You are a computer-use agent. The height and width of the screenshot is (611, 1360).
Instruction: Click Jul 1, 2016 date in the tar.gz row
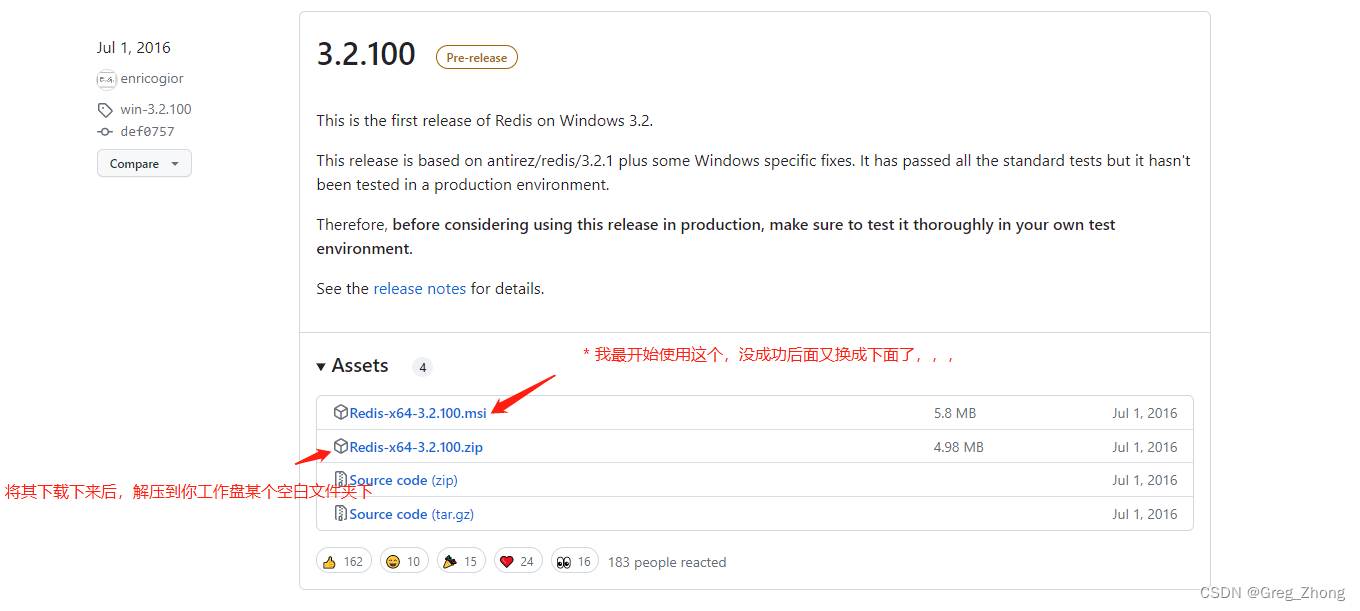(x=1145, y=514)
